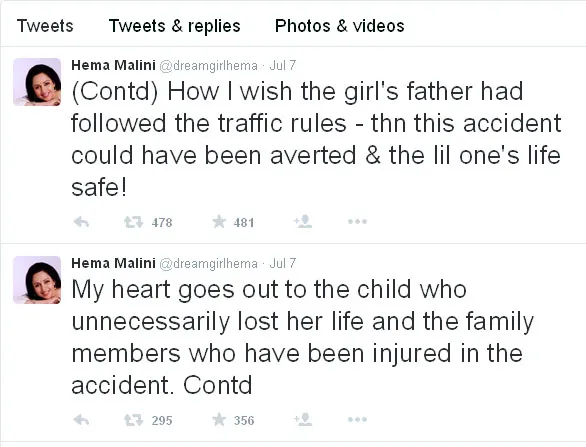
Task: Follow user icon on the second tweet
Action: [303, 419]
